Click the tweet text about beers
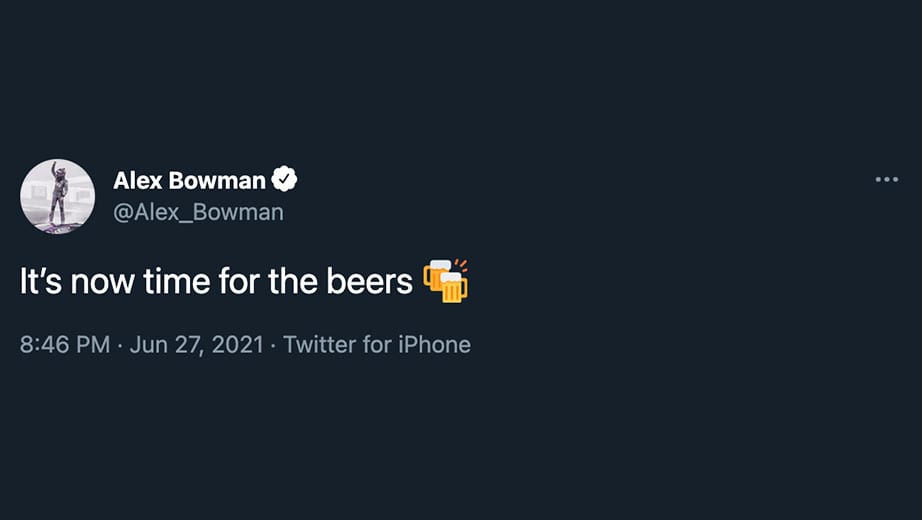This screenshot has height=520, width=922. coord(244,281)
